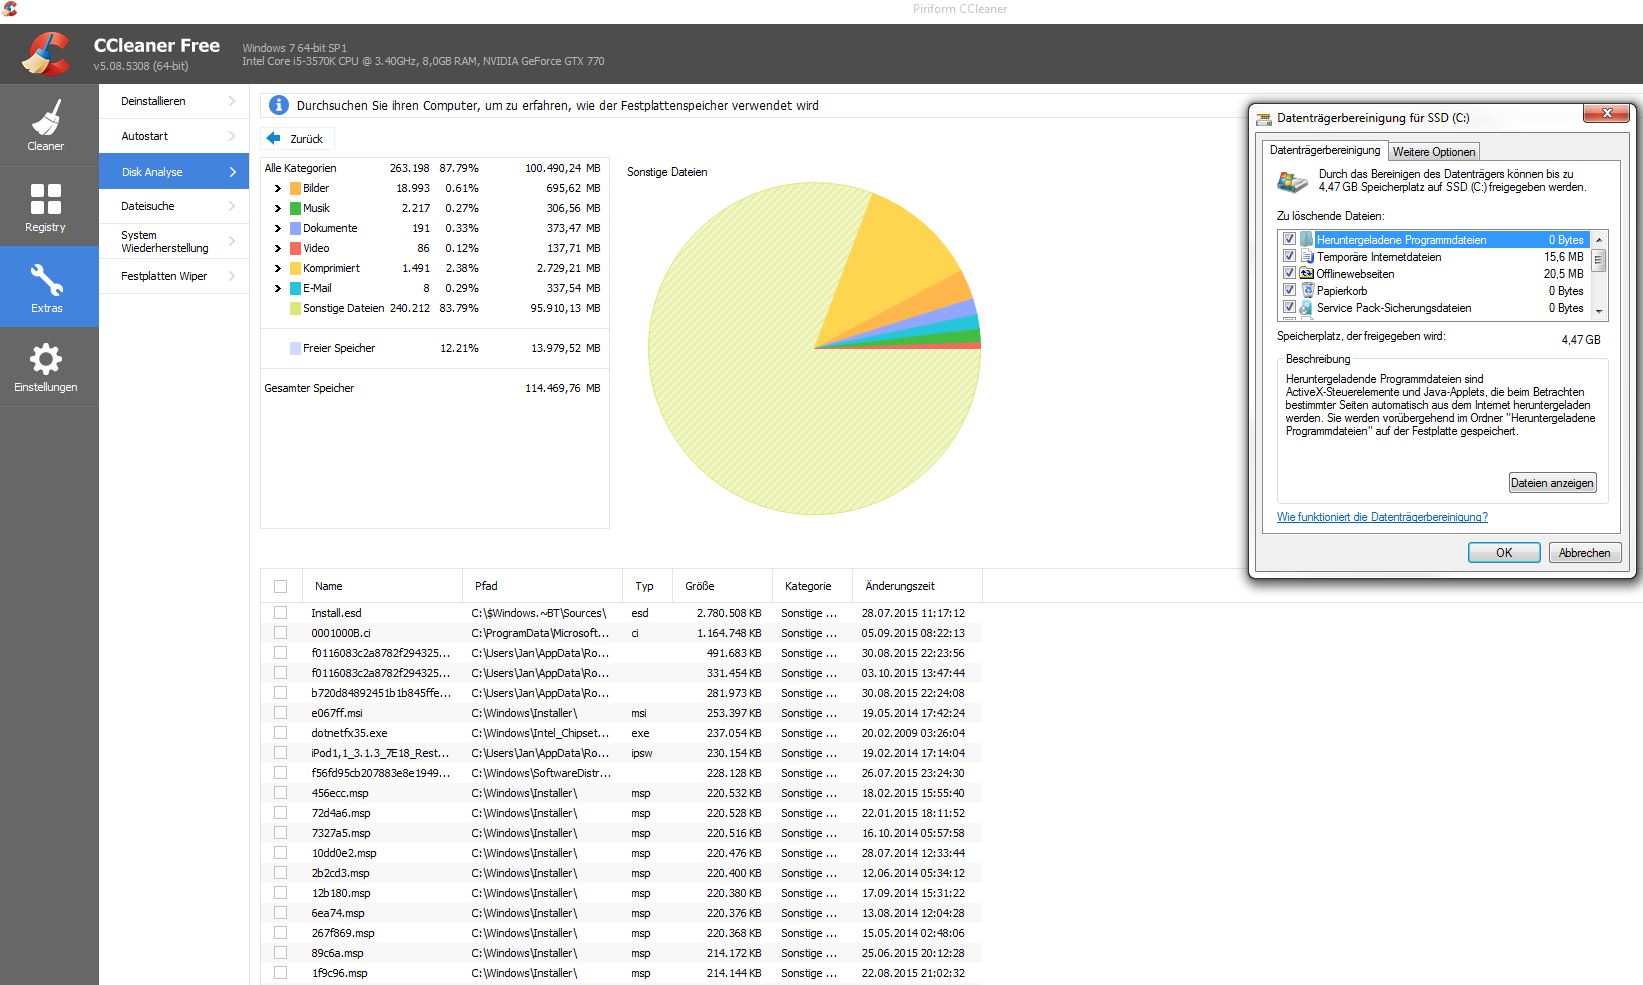The image size is (1643, 985).
Task: Click the Typ column header
Action: point(647,586)
